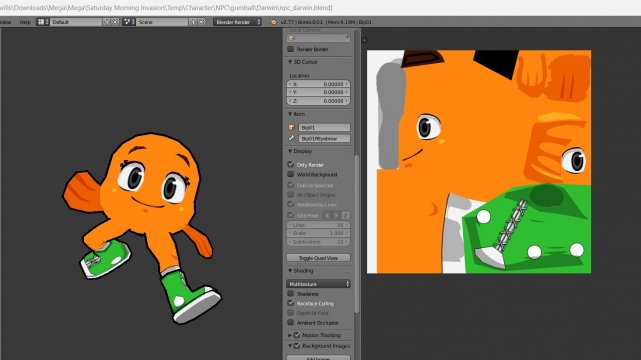Viewport: 641px width, 360px height.
Task: Collapse the Item panel
Action: (x=290, y=114)
